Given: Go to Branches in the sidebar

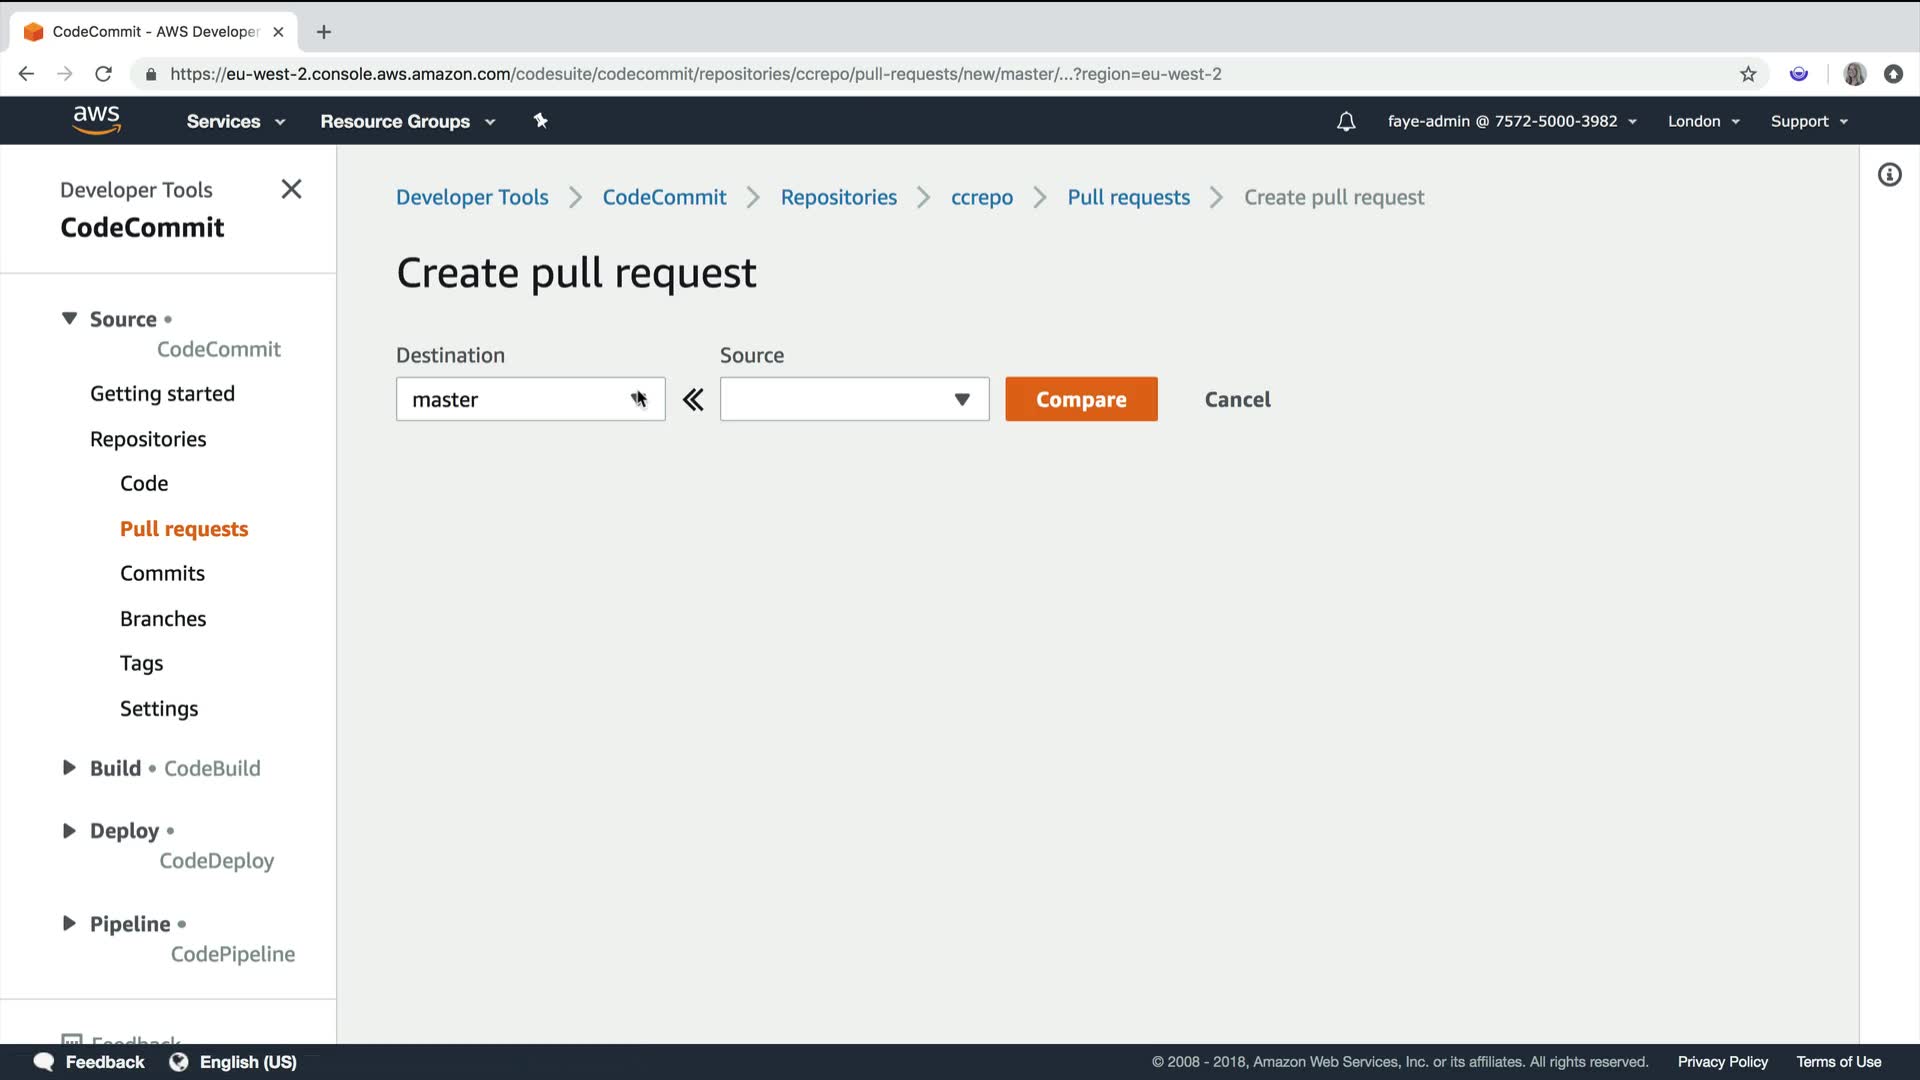Looking at the screenshot, I should (x=163, y=619).
